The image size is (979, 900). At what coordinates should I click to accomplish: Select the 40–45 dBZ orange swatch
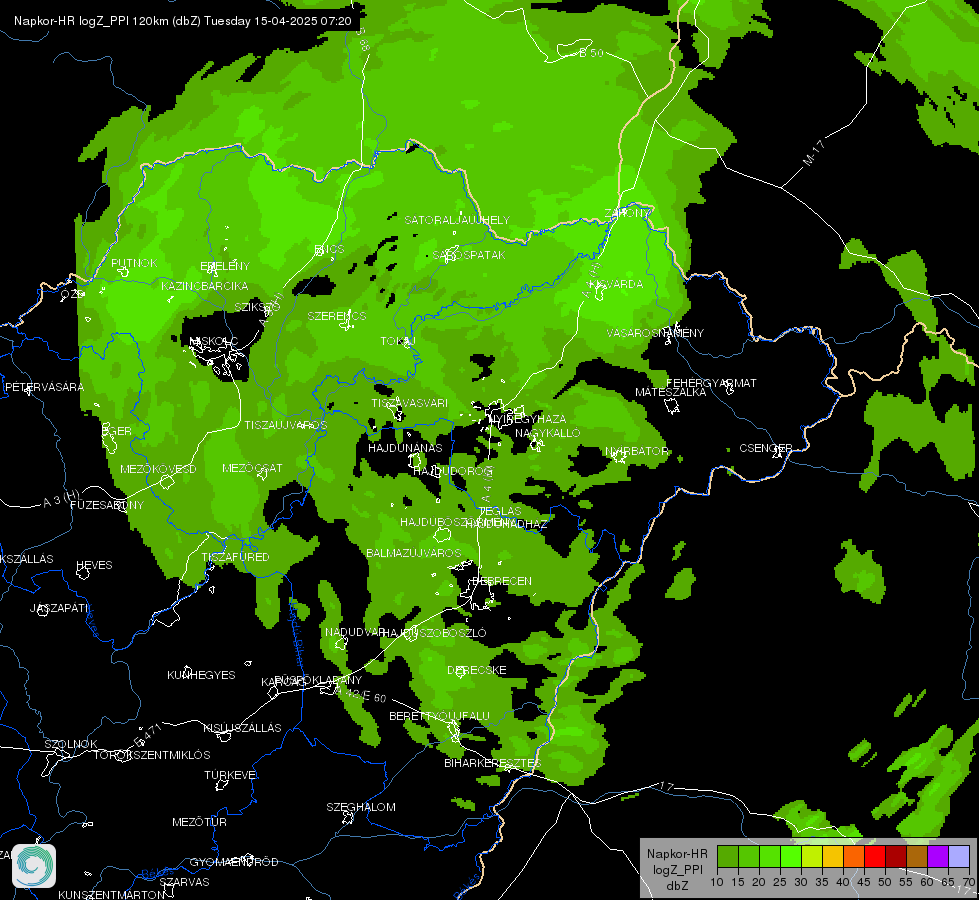tap(854, 857)
